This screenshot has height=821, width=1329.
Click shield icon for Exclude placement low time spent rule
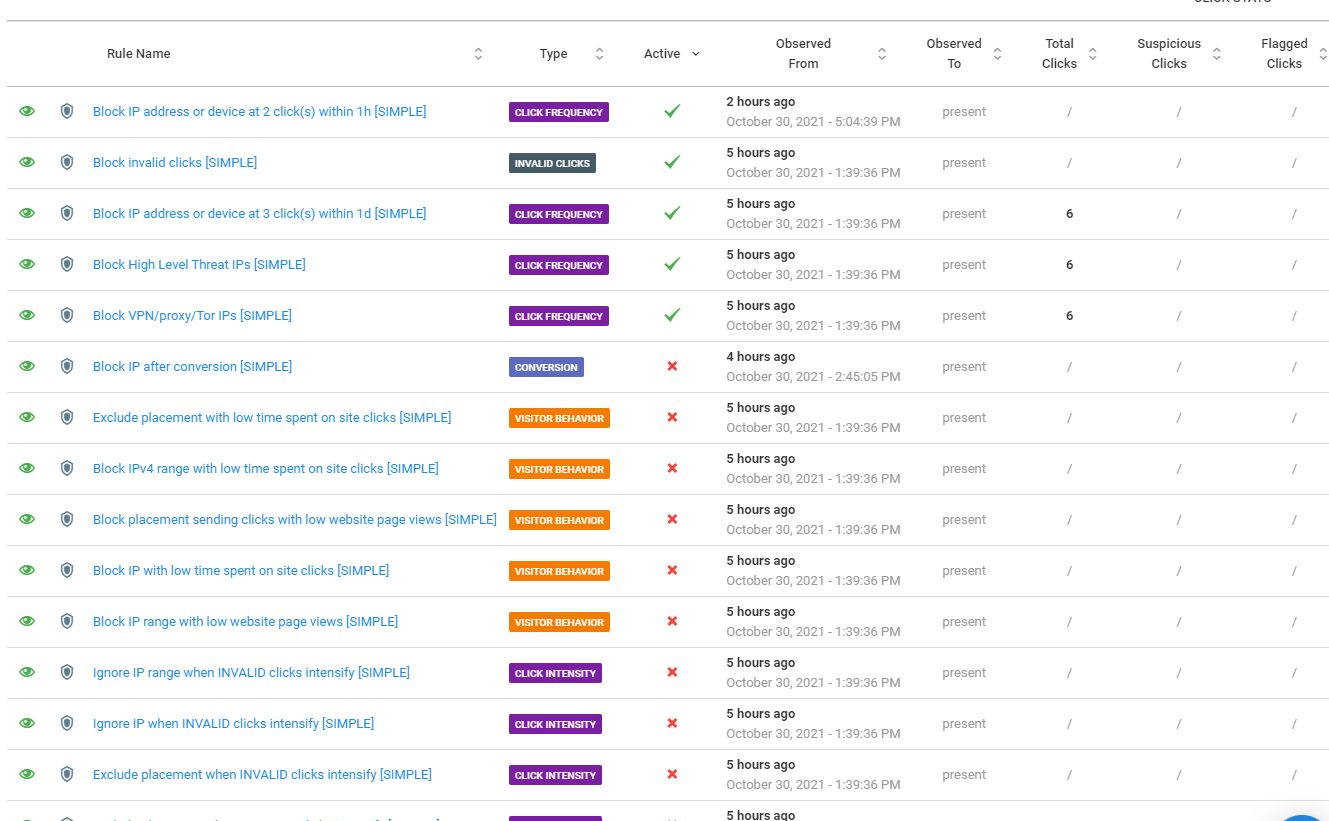[67, 417]
